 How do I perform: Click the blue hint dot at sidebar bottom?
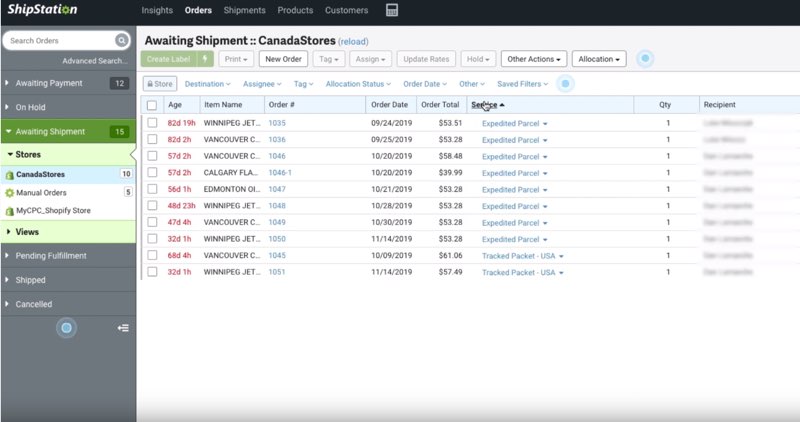pyautogui.click(x=66, y=328)
